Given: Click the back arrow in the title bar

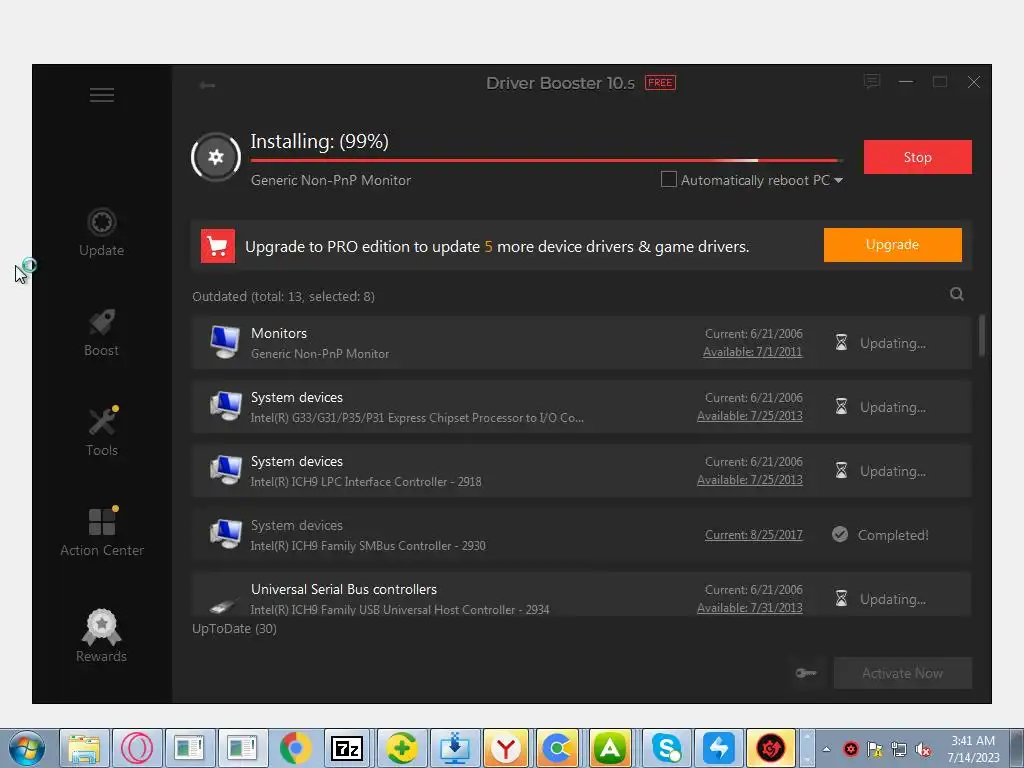Looking at the screenshot, I should (208, 85).
